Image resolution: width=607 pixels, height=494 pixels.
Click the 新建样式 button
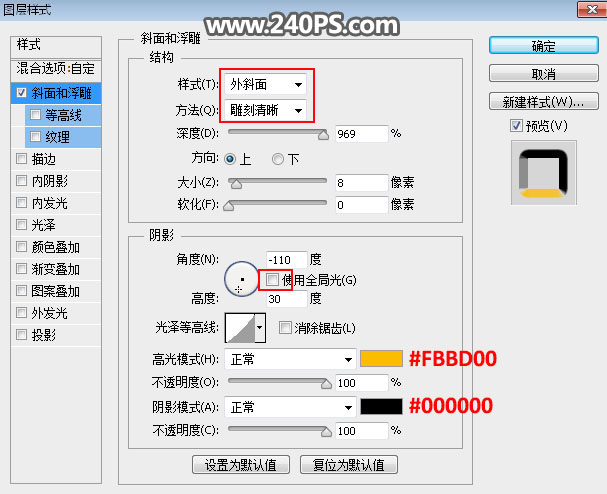(544, 101)
